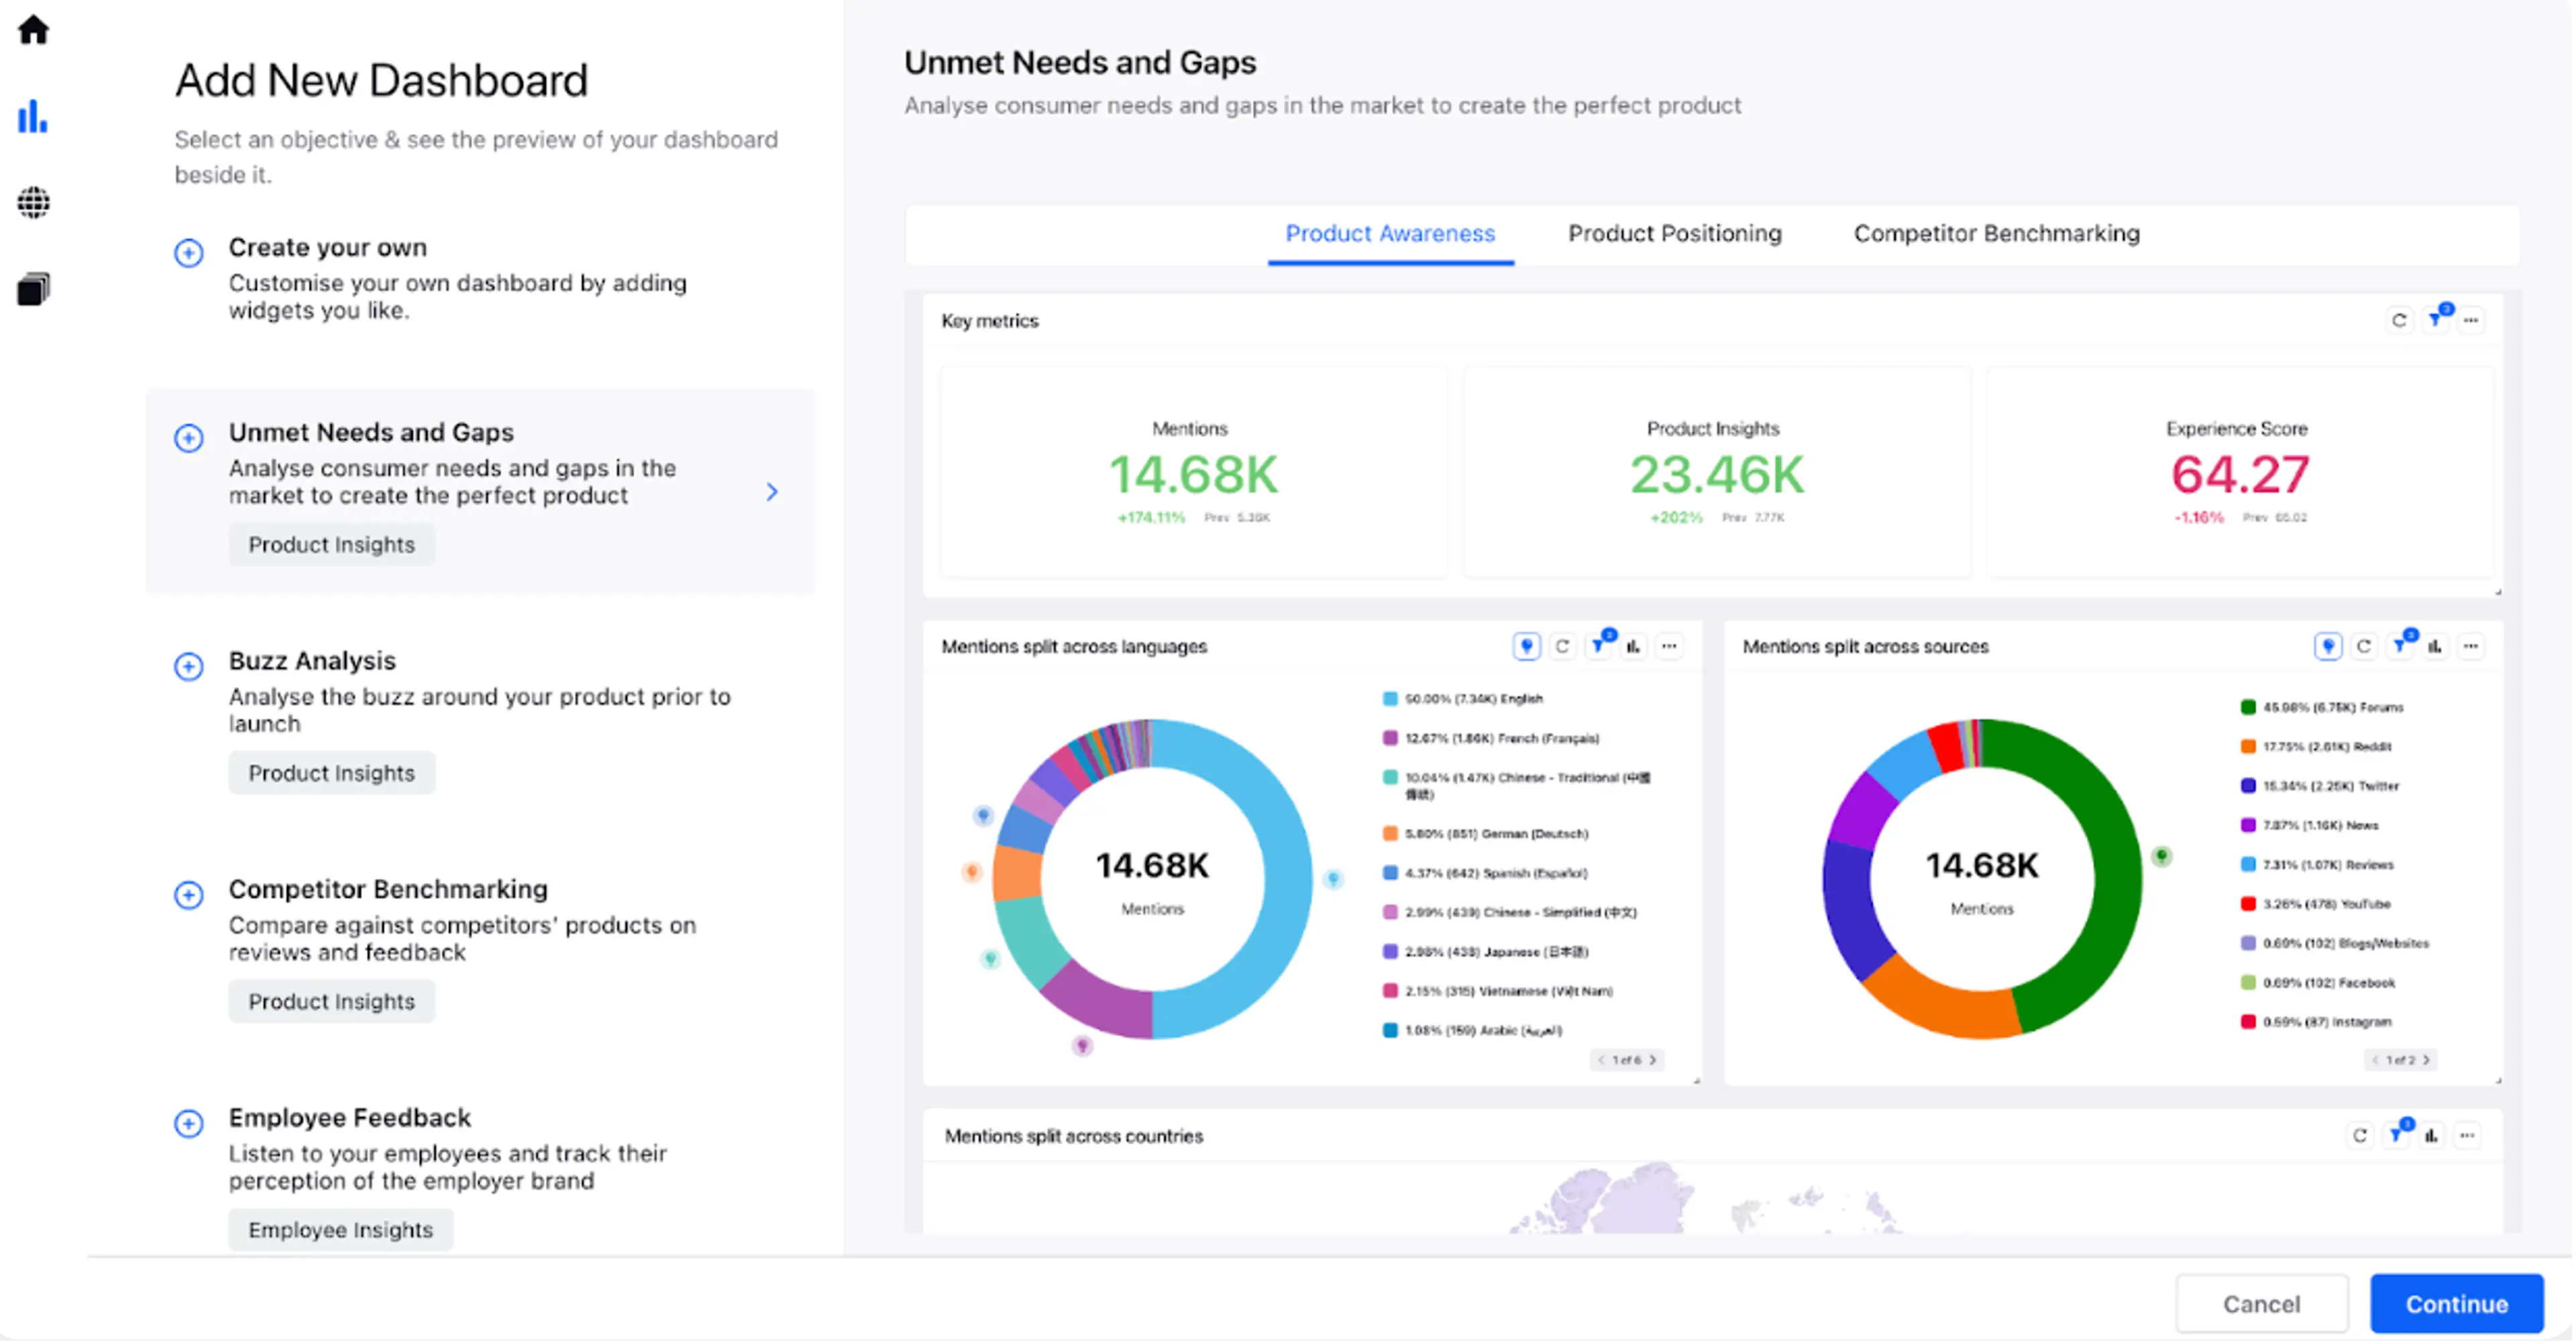Viewport: 2576px width, 1343px height.
Task: Refresh the Key metrics widget
Action: pos(2399,320)
